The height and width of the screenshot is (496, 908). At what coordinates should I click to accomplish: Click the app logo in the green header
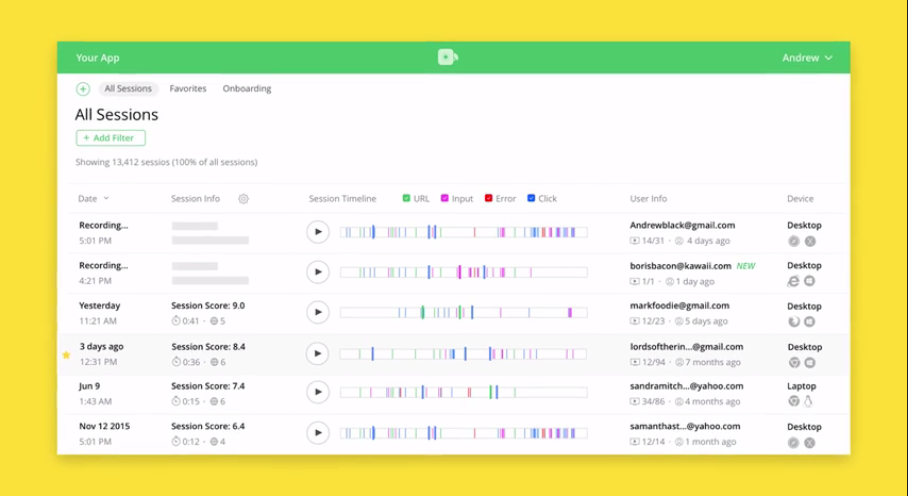click(x=447, y=58)
